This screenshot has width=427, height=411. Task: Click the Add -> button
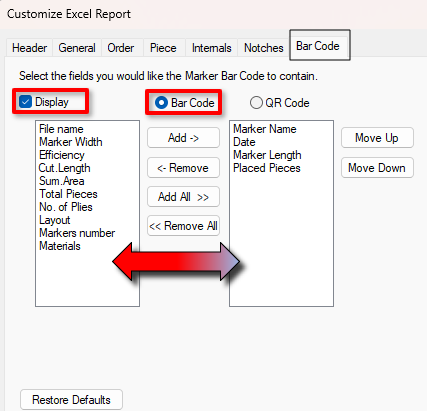click(x=183, y=138)
